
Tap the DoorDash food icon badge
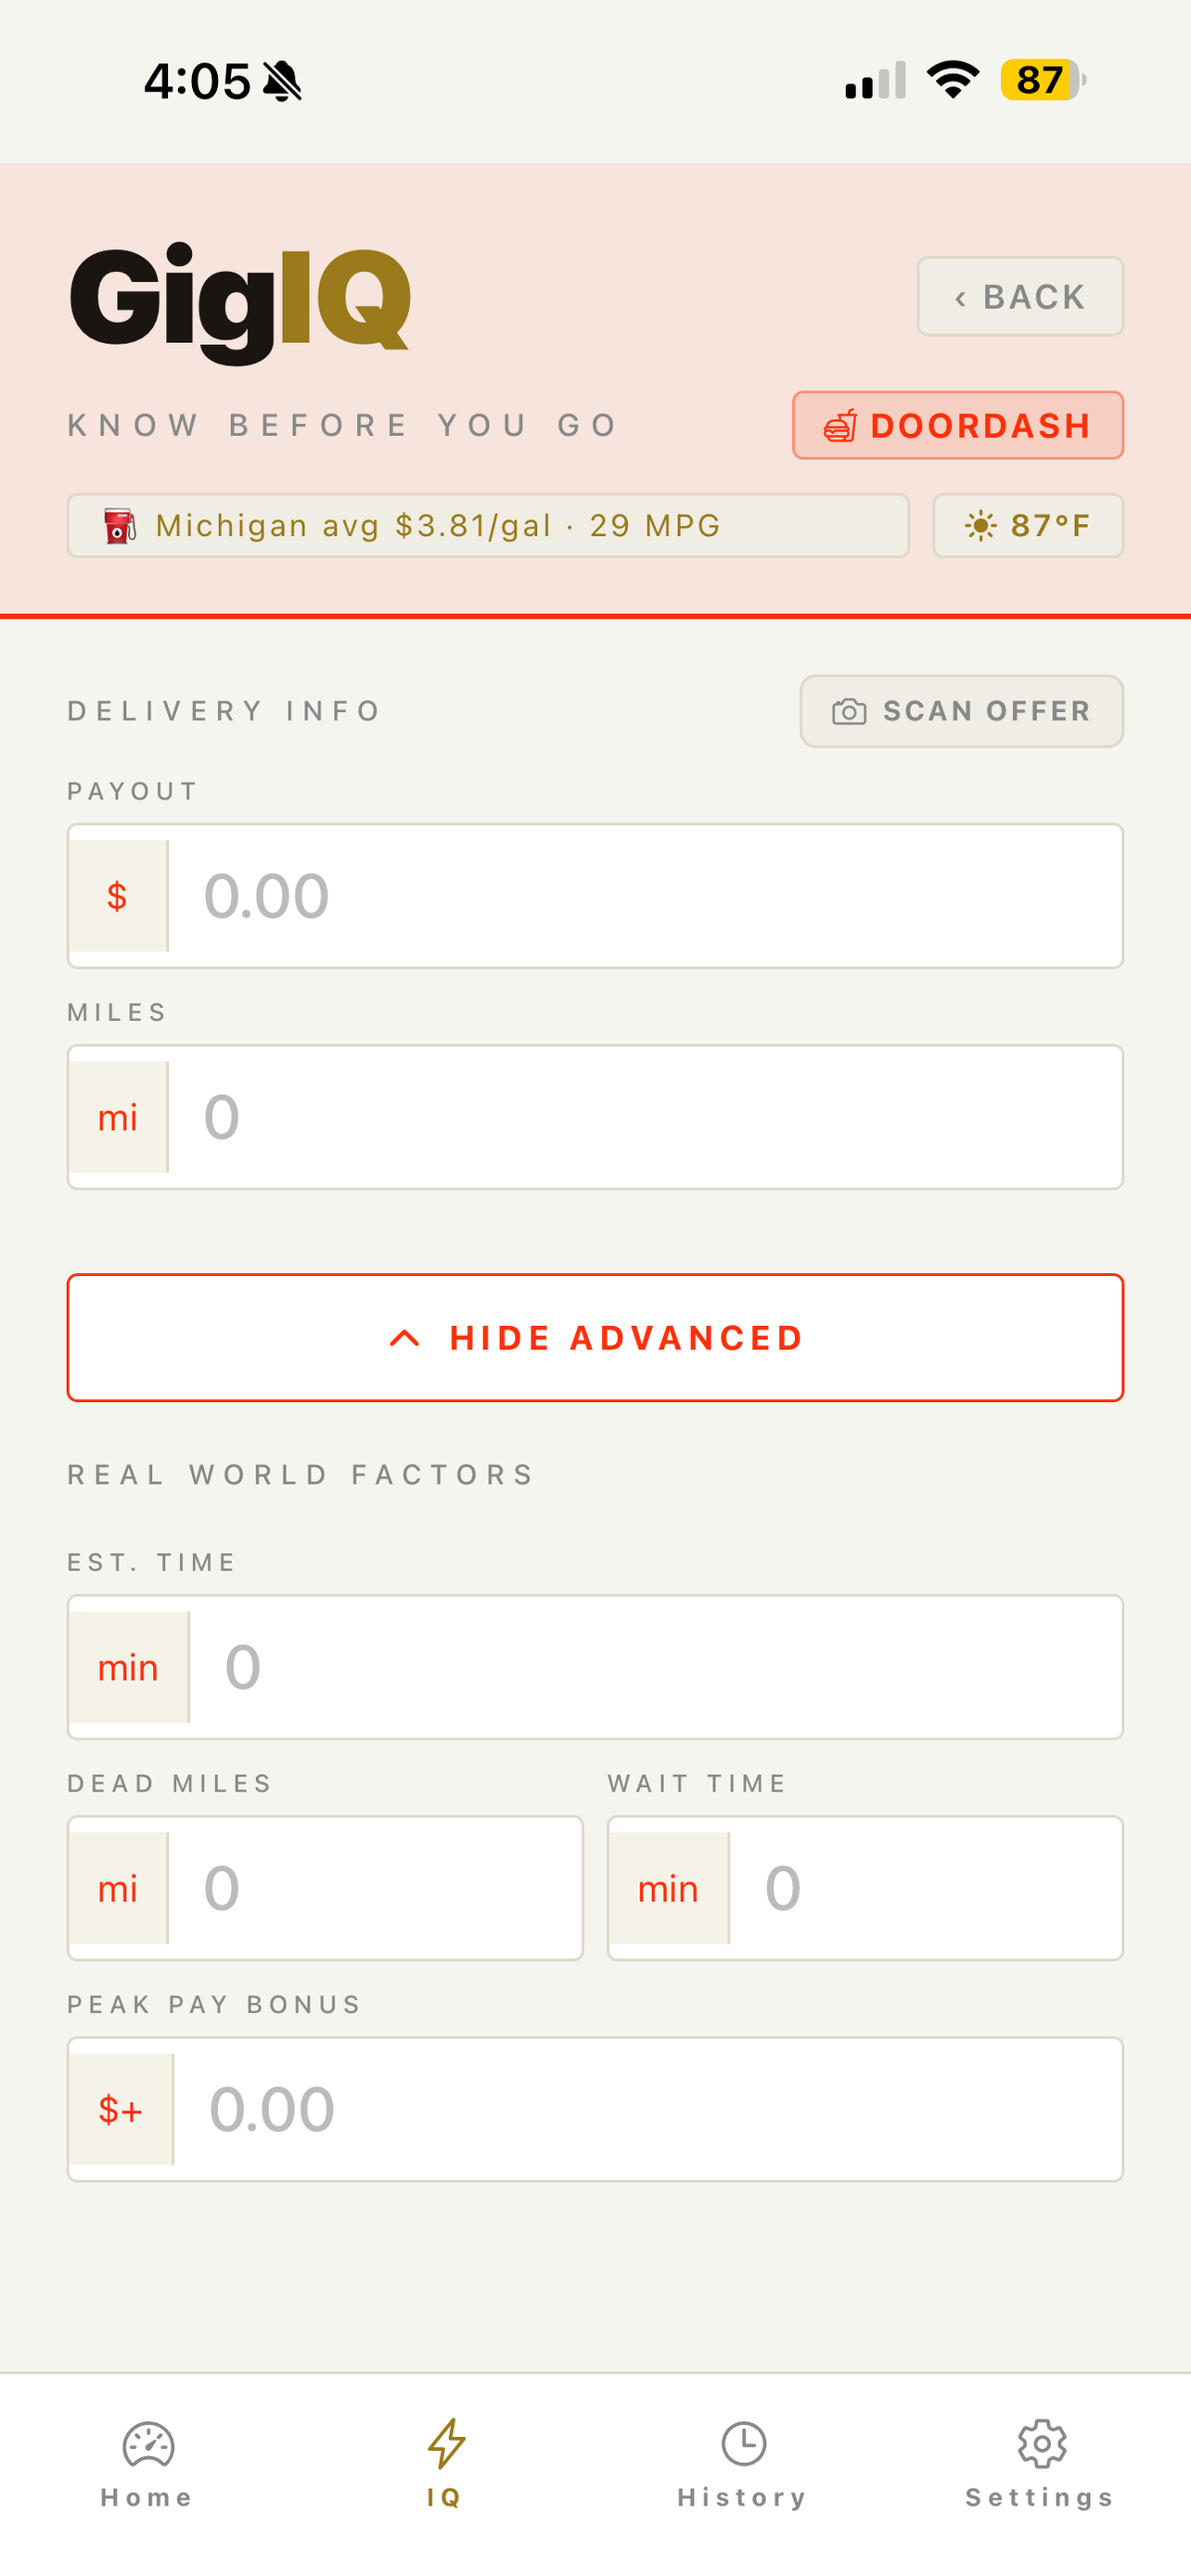(840, 426)
